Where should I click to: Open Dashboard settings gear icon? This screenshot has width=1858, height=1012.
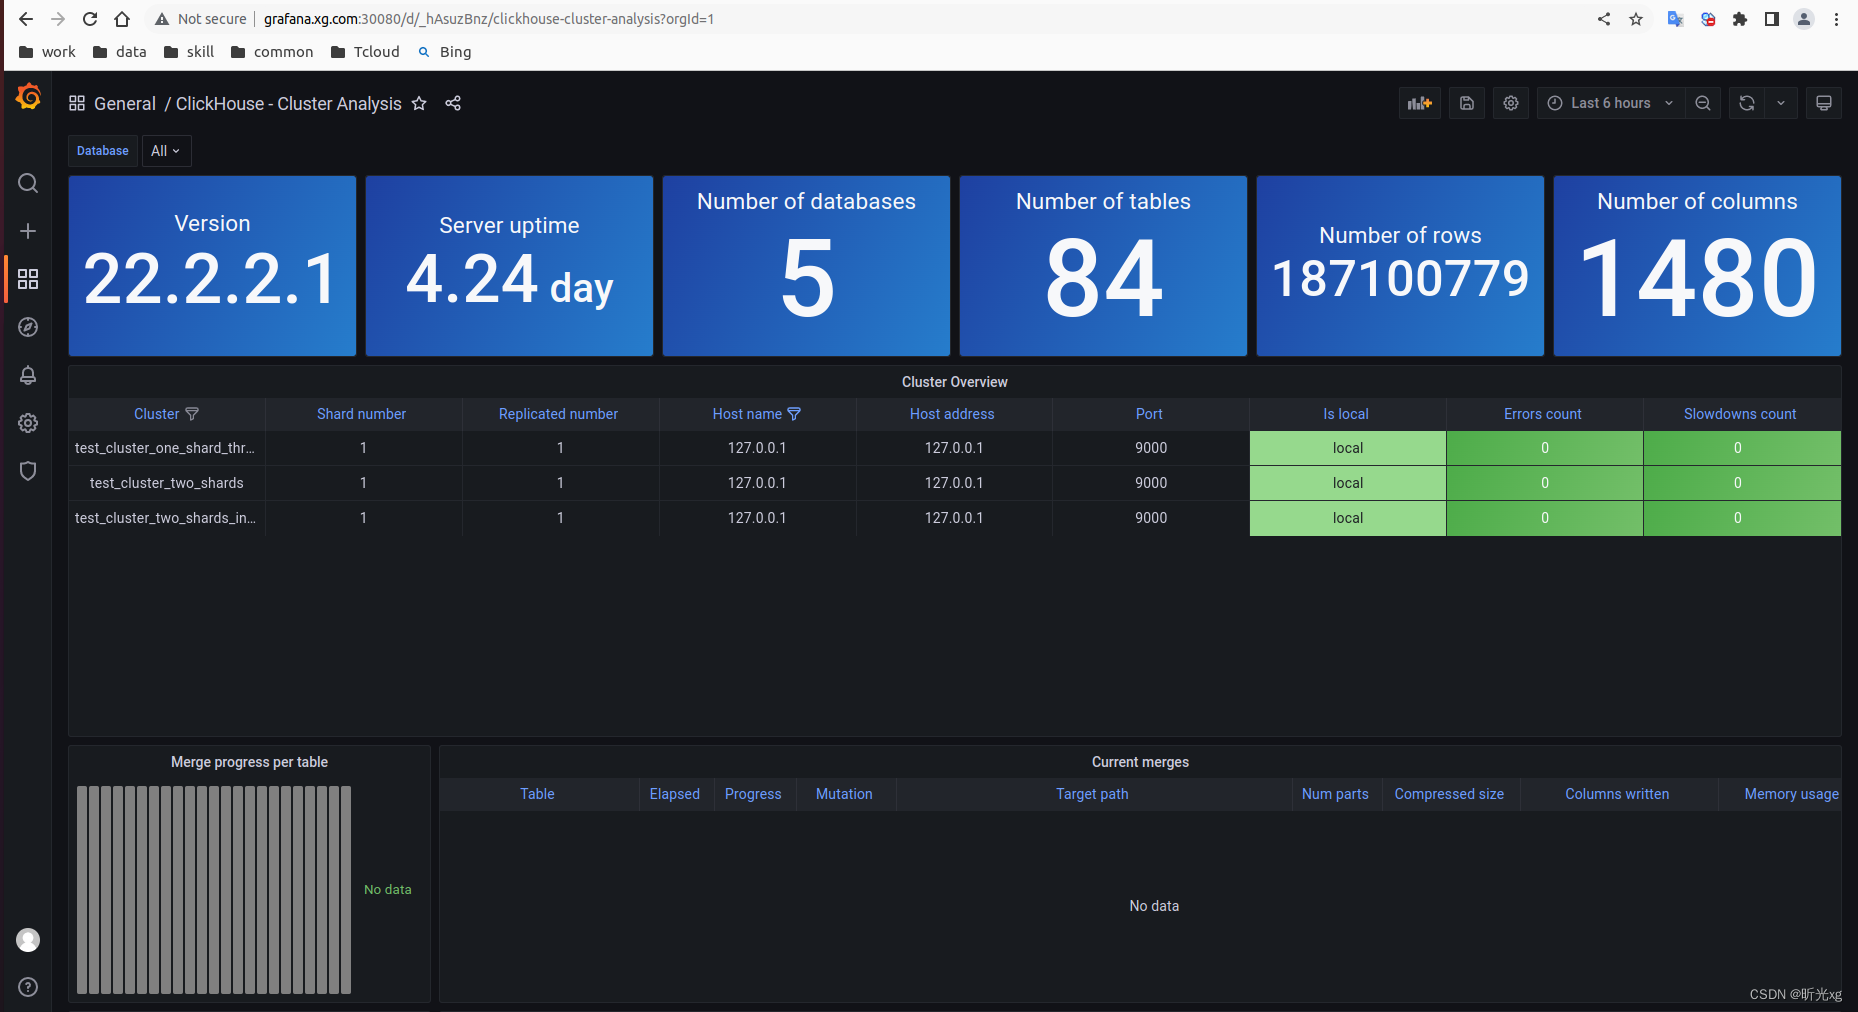pyautogui.click(x=1510, y=102)
